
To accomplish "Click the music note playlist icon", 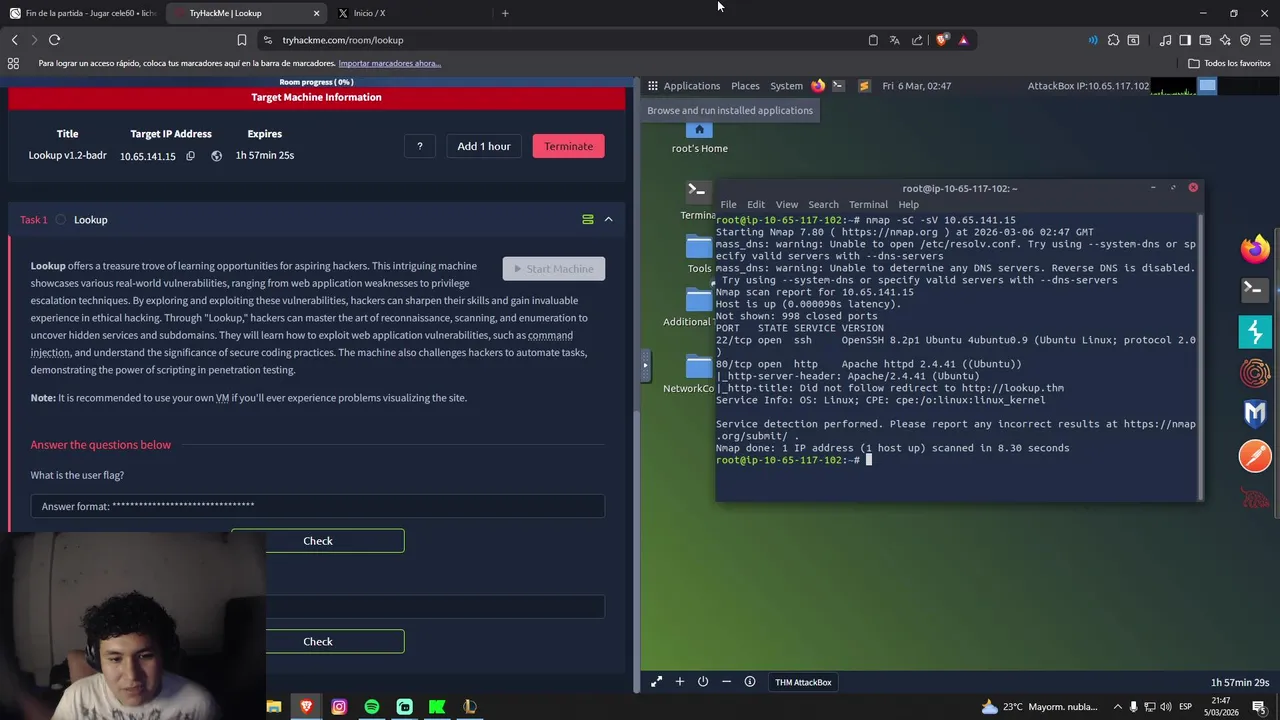I will coord(1165,40).
